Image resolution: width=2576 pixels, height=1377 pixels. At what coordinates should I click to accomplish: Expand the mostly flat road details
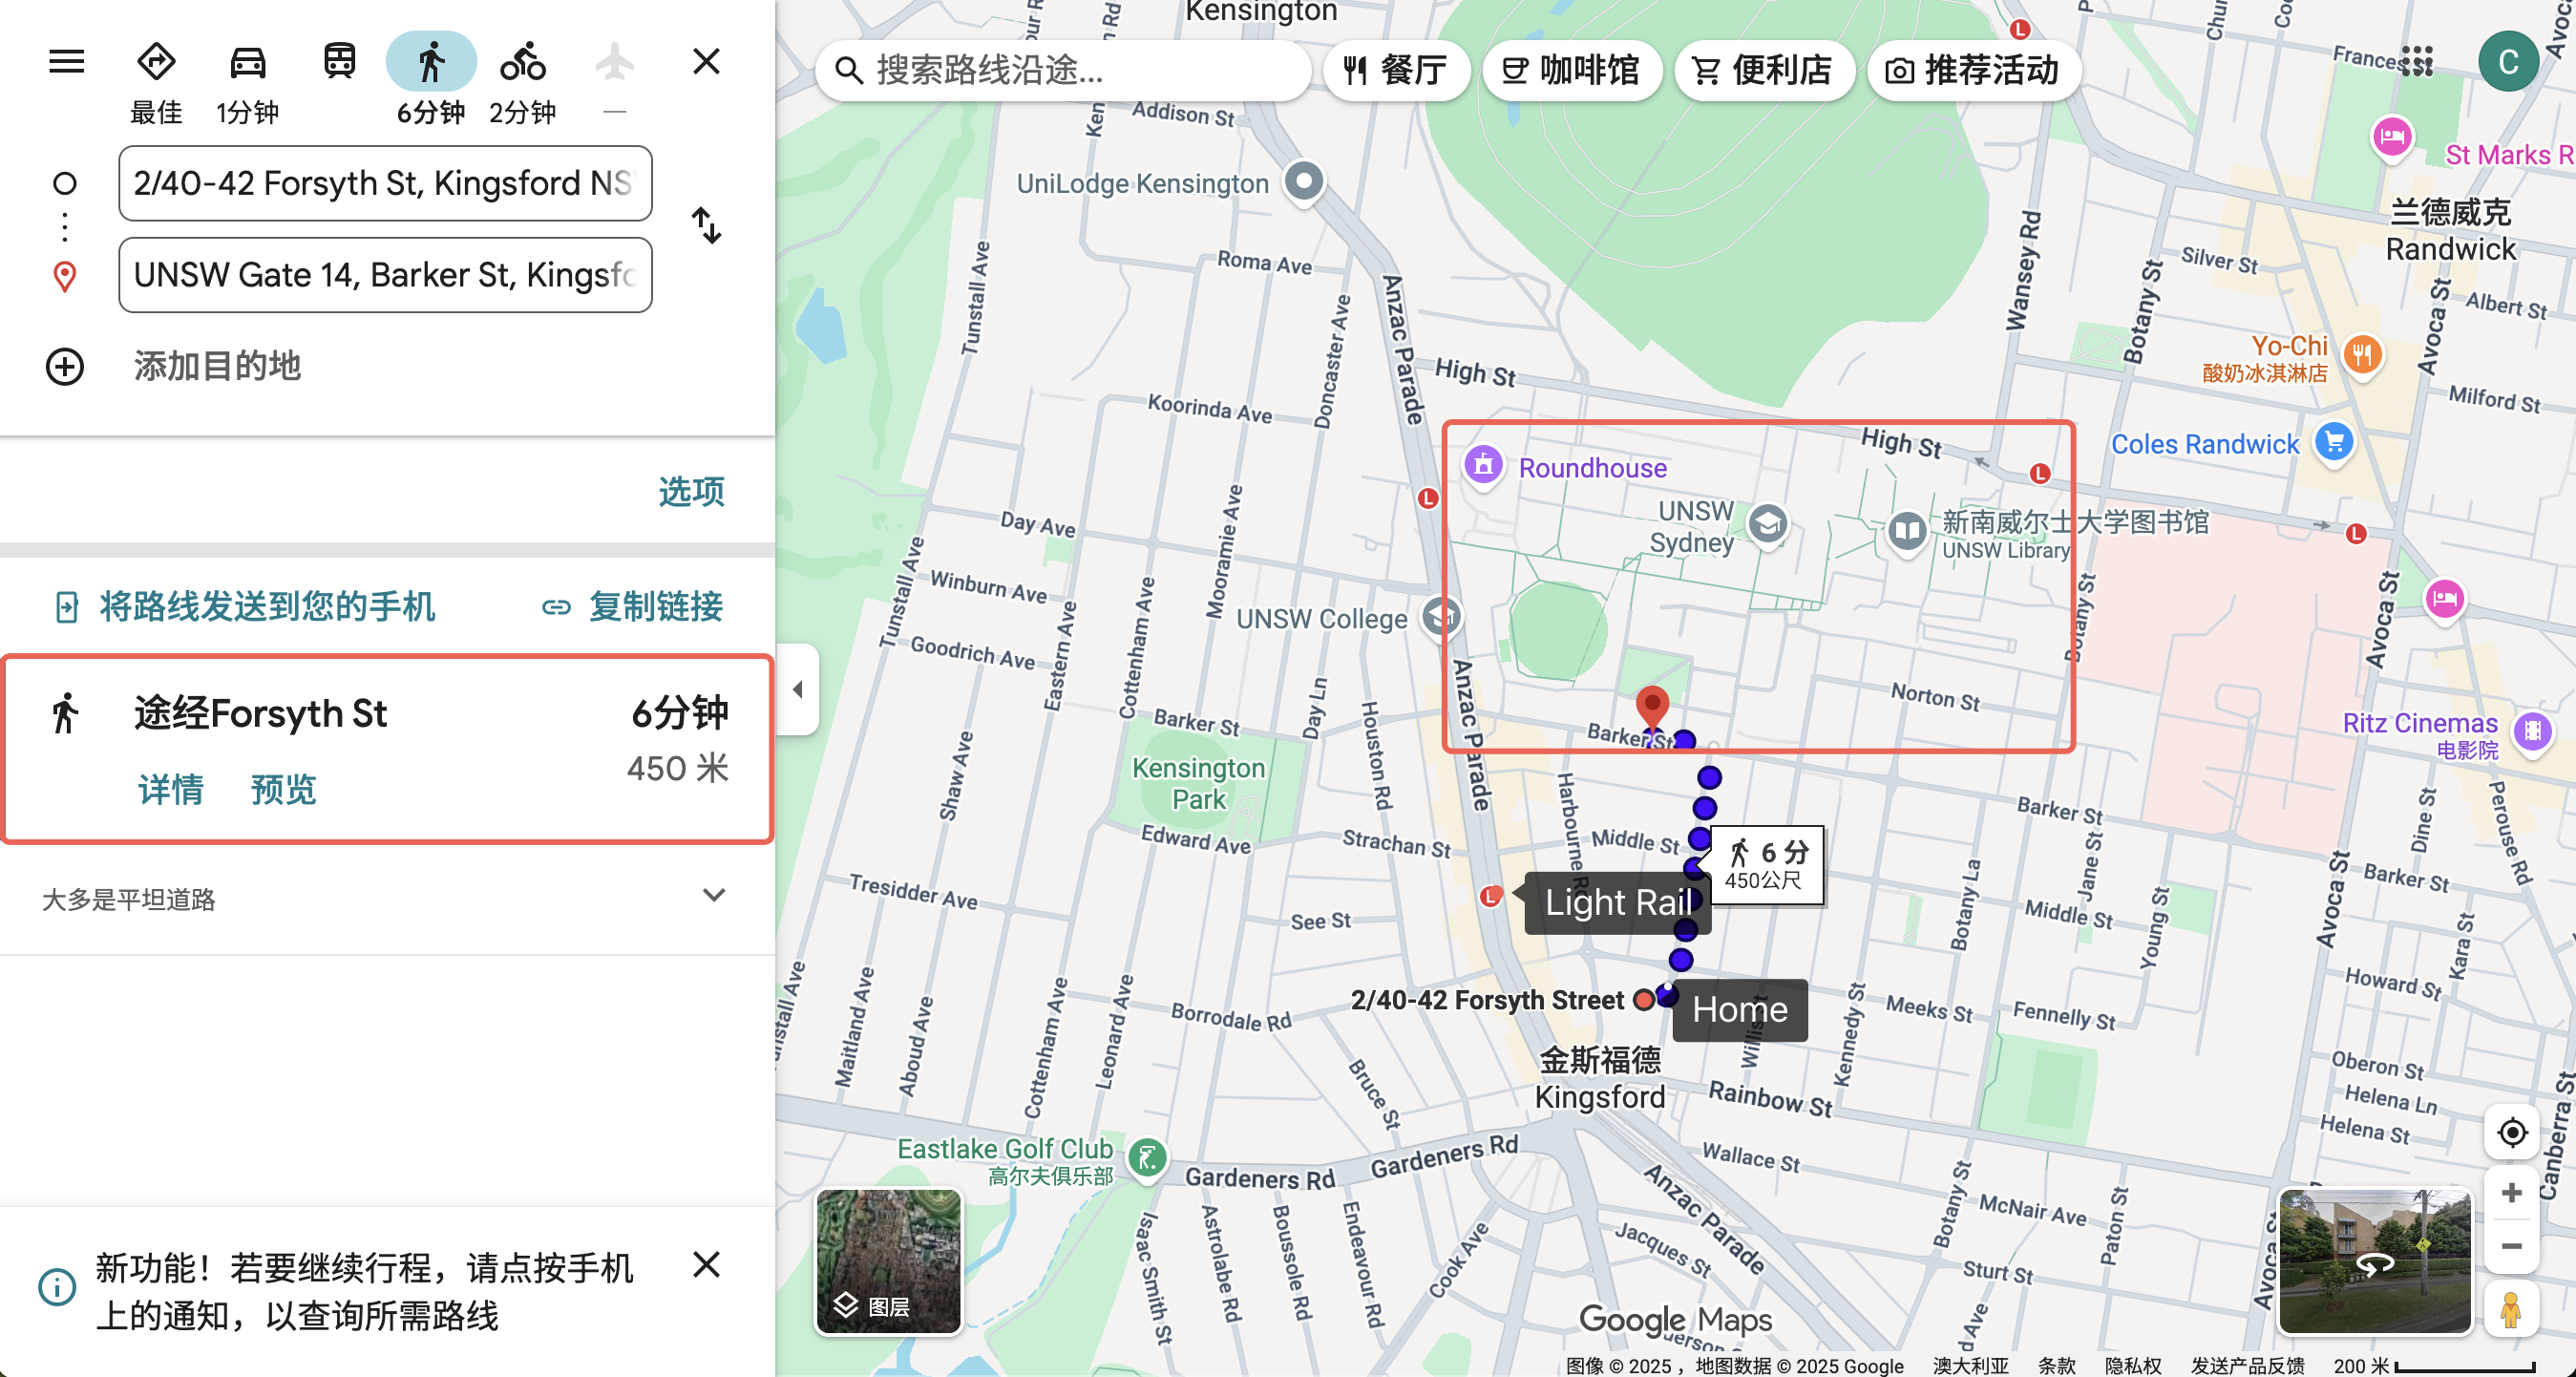pyautogui.click(x=713, y=896)
